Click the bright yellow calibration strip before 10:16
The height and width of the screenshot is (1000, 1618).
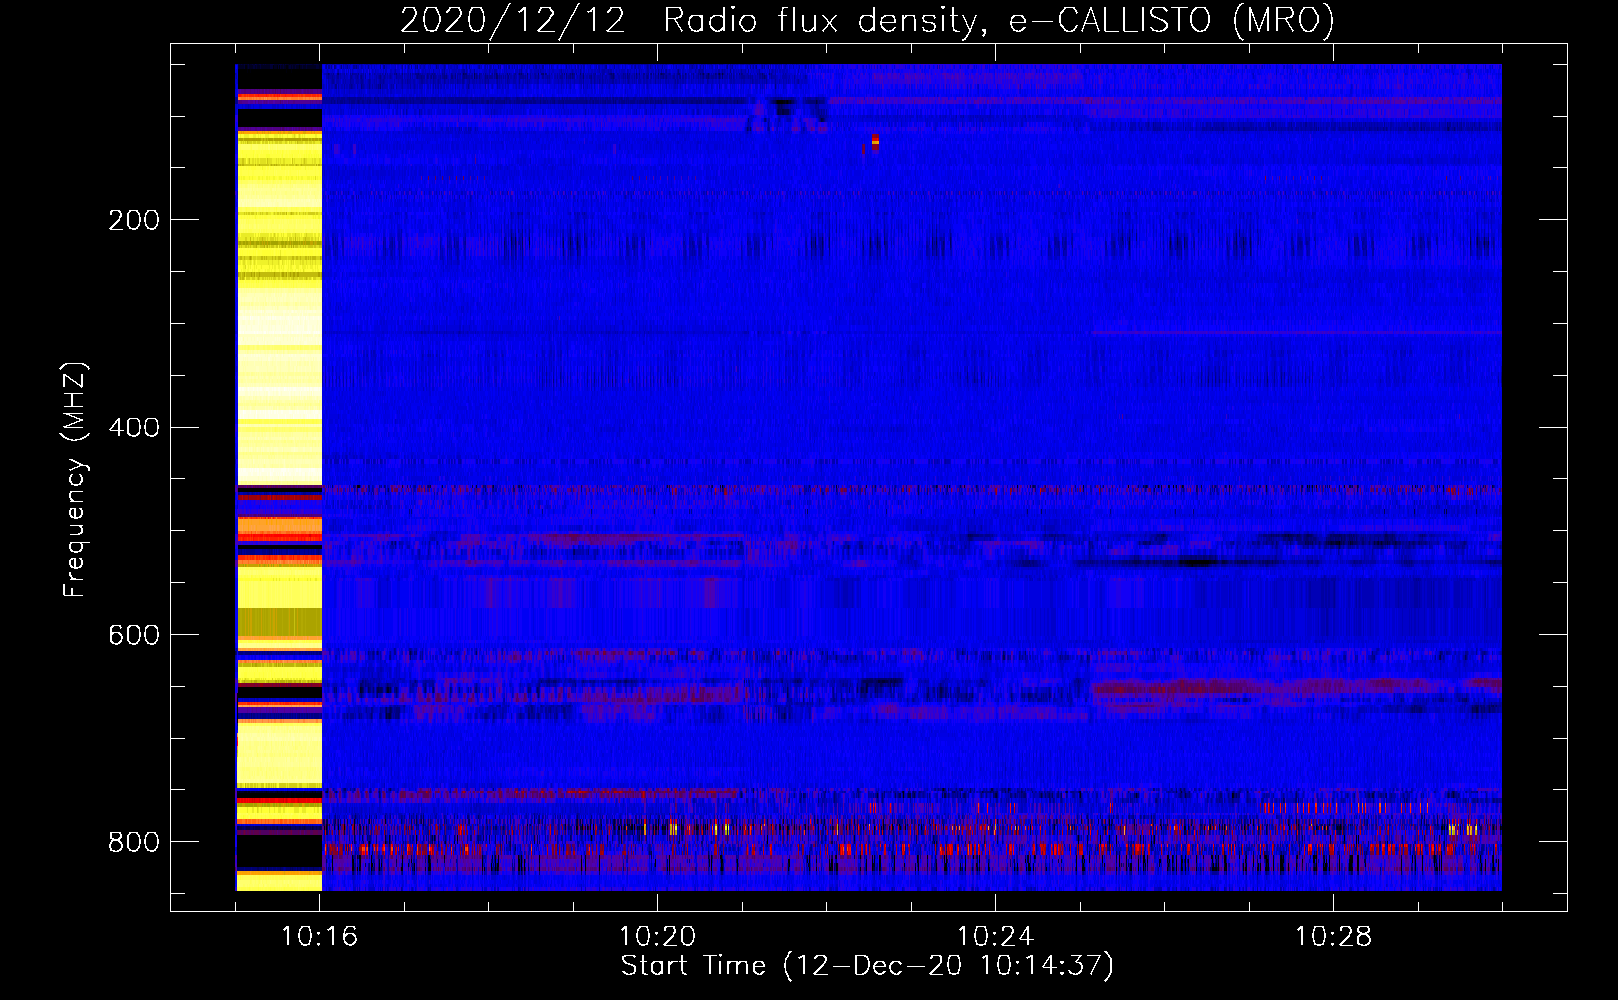pos(279,478)
